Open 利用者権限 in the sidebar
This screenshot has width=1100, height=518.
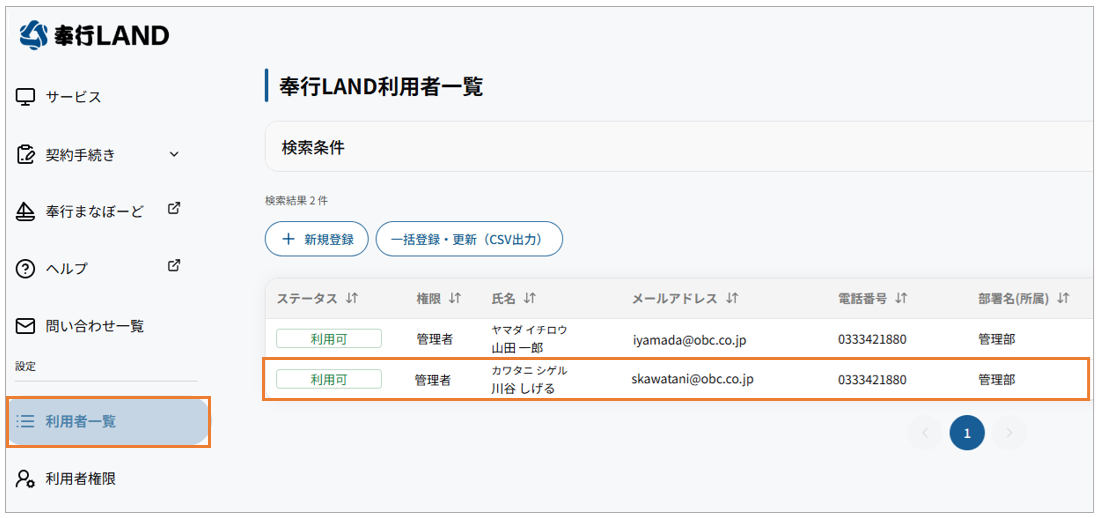[81, 479]
